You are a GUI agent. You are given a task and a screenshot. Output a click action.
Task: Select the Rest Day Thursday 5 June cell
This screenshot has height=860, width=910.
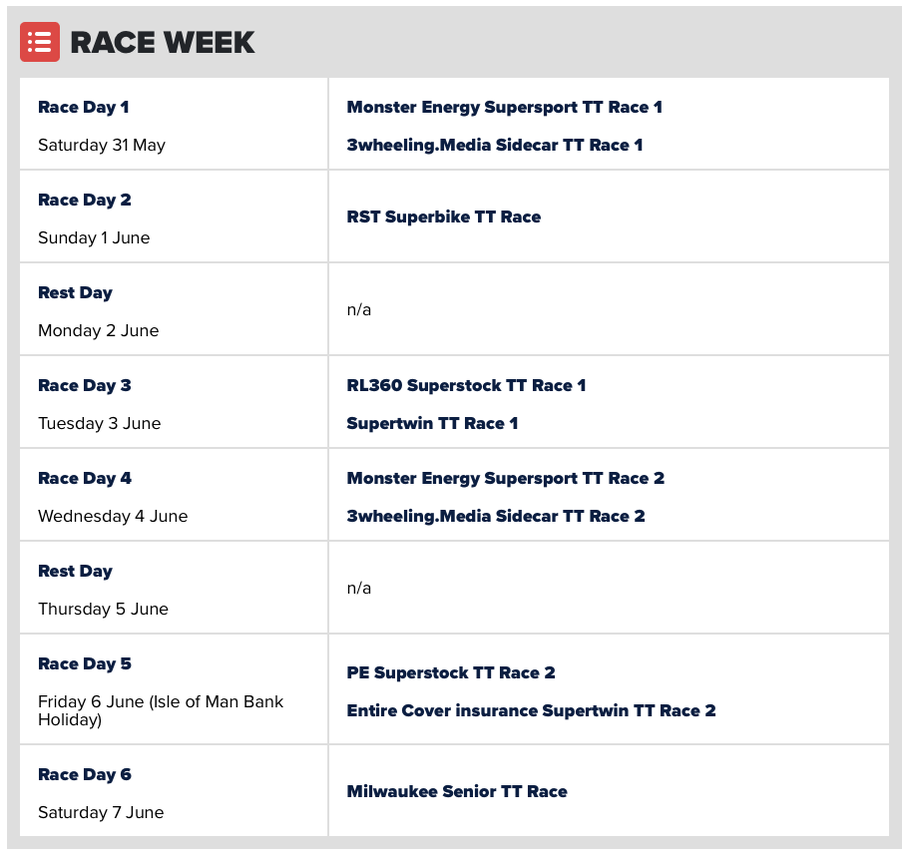coord(174,587)
